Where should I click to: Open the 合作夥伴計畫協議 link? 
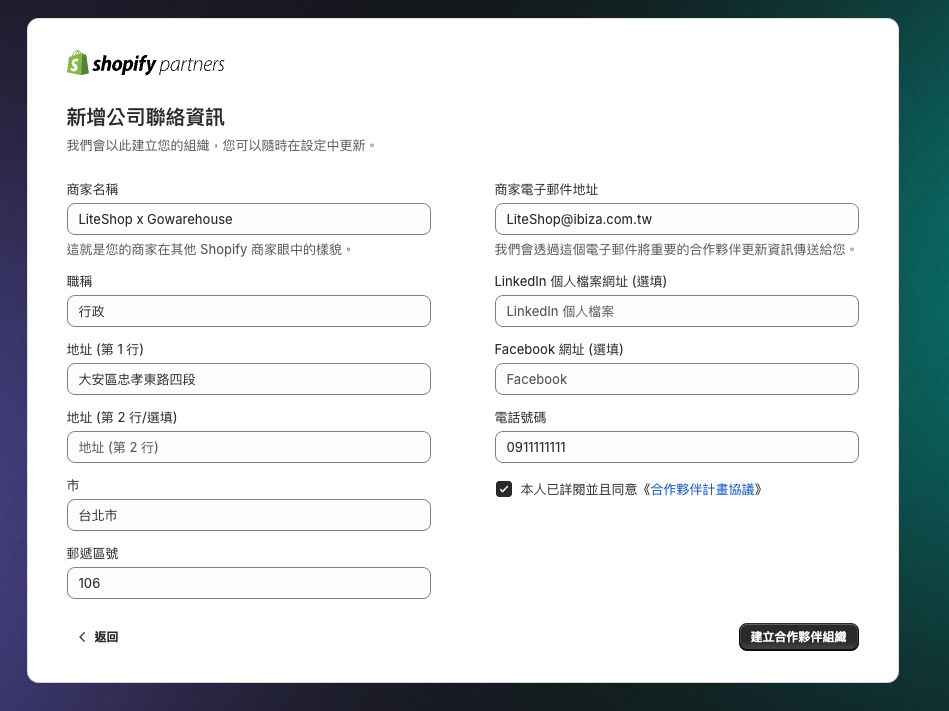click(706, 489)
